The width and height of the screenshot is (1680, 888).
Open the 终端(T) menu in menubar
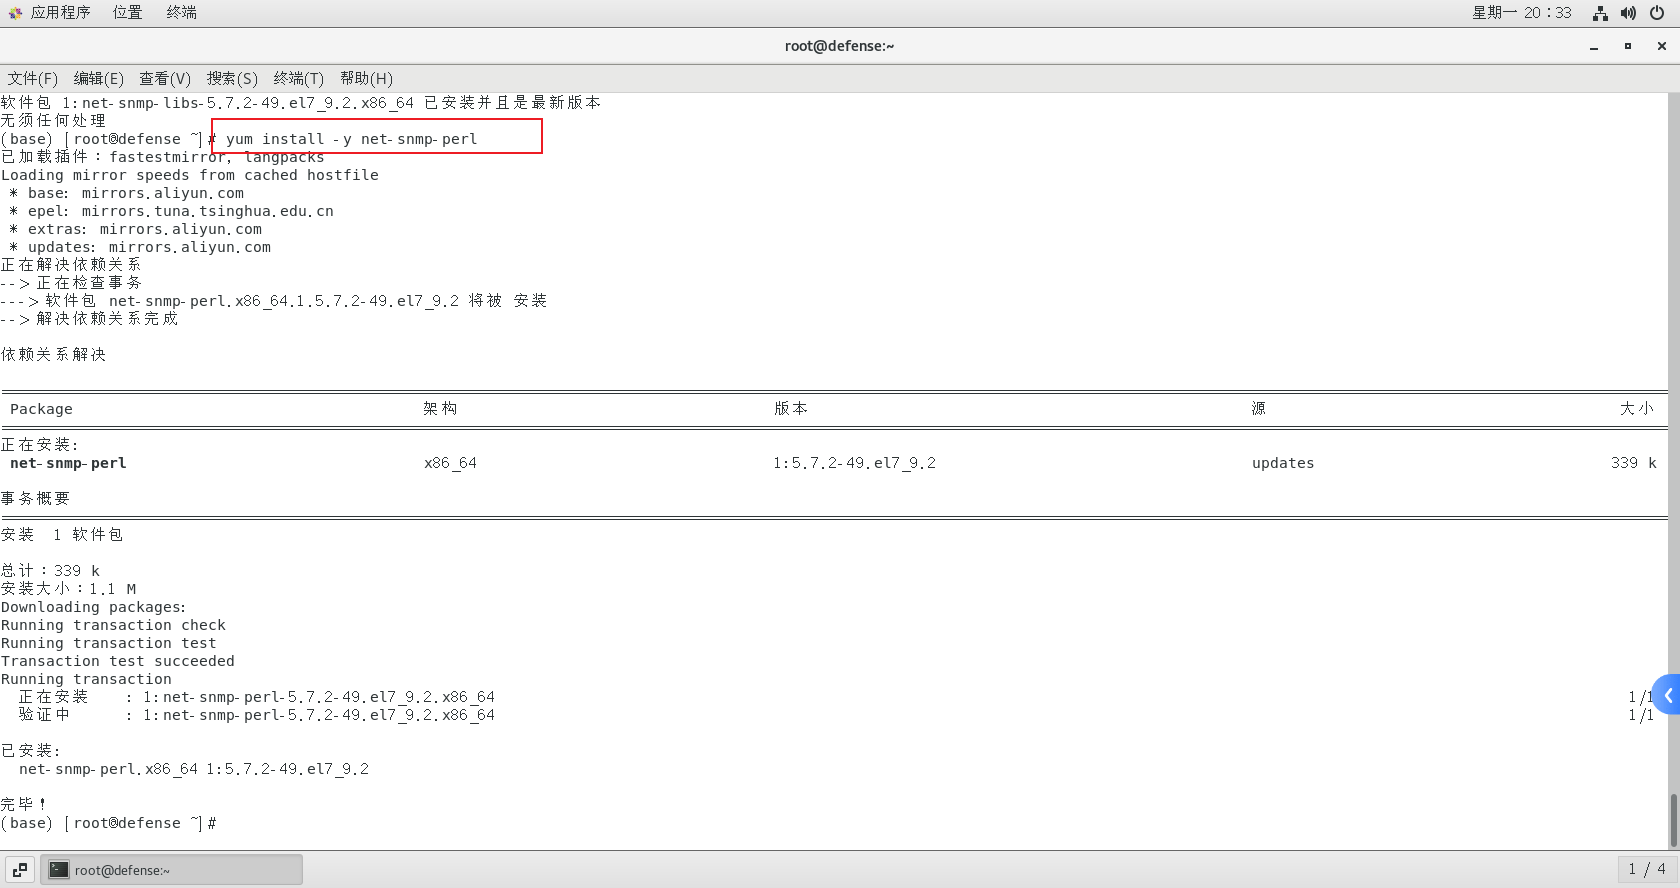[x=299, y=78]
